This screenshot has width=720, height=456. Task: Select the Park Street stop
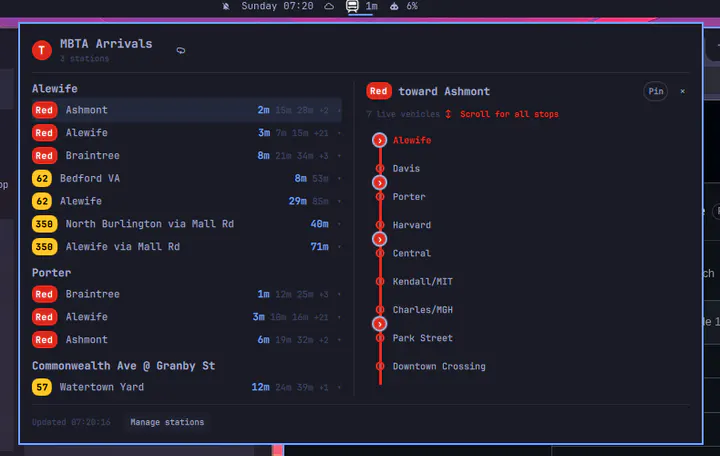(422, 338)
